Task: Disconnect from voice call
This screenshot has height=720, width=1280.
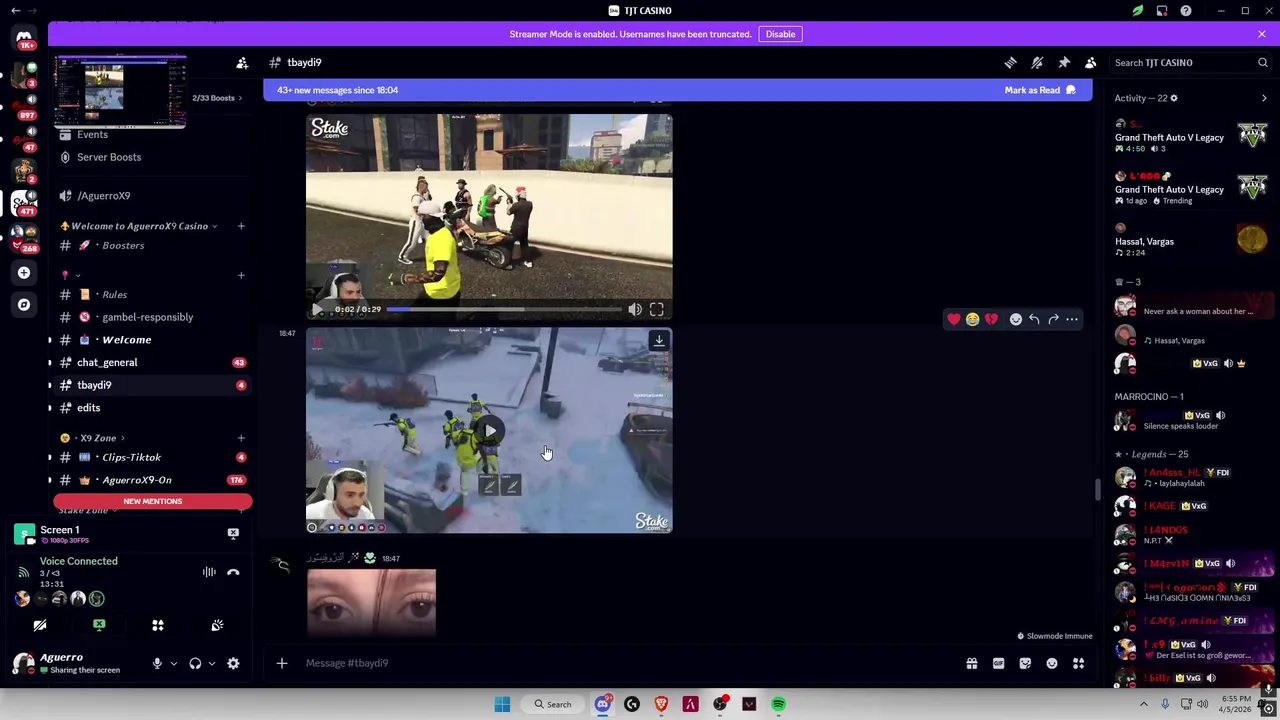Action: point(233,572)
